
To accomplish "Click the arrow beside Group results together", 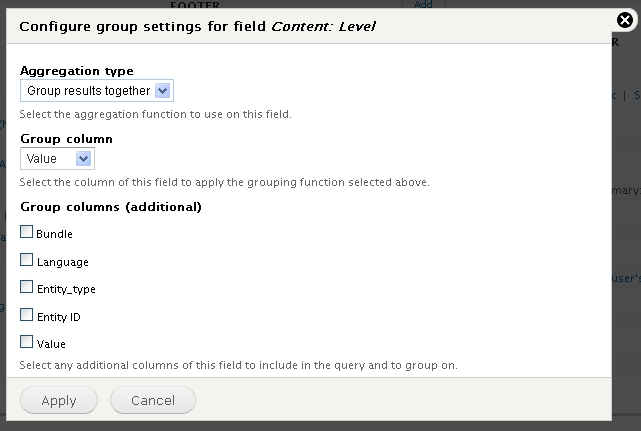I will pyautogui.click(x=162, y=90).
